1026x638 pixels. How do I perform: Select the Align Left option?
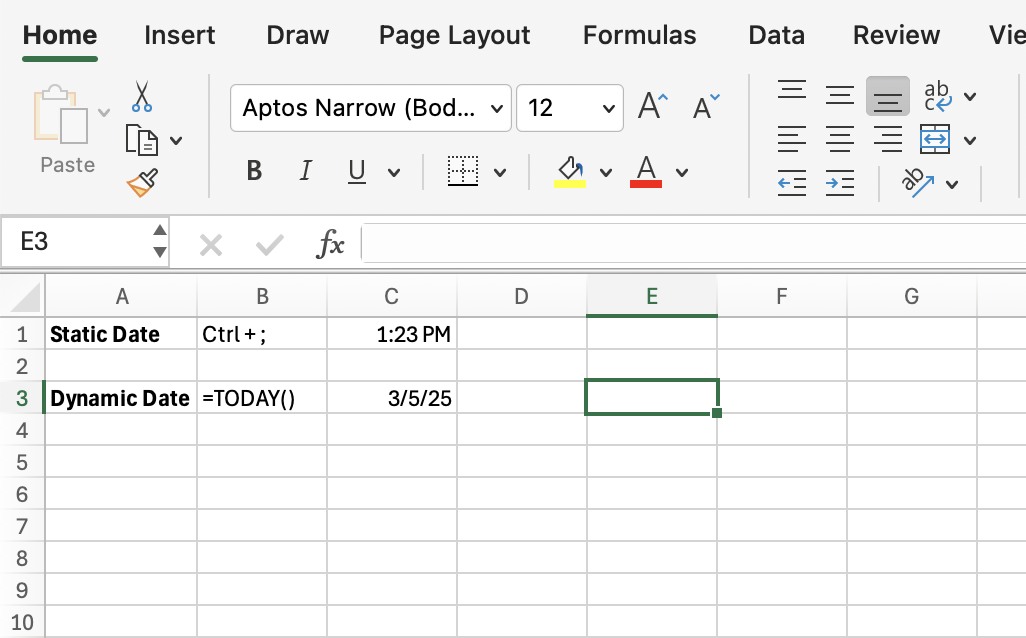[x=791, y=139]
